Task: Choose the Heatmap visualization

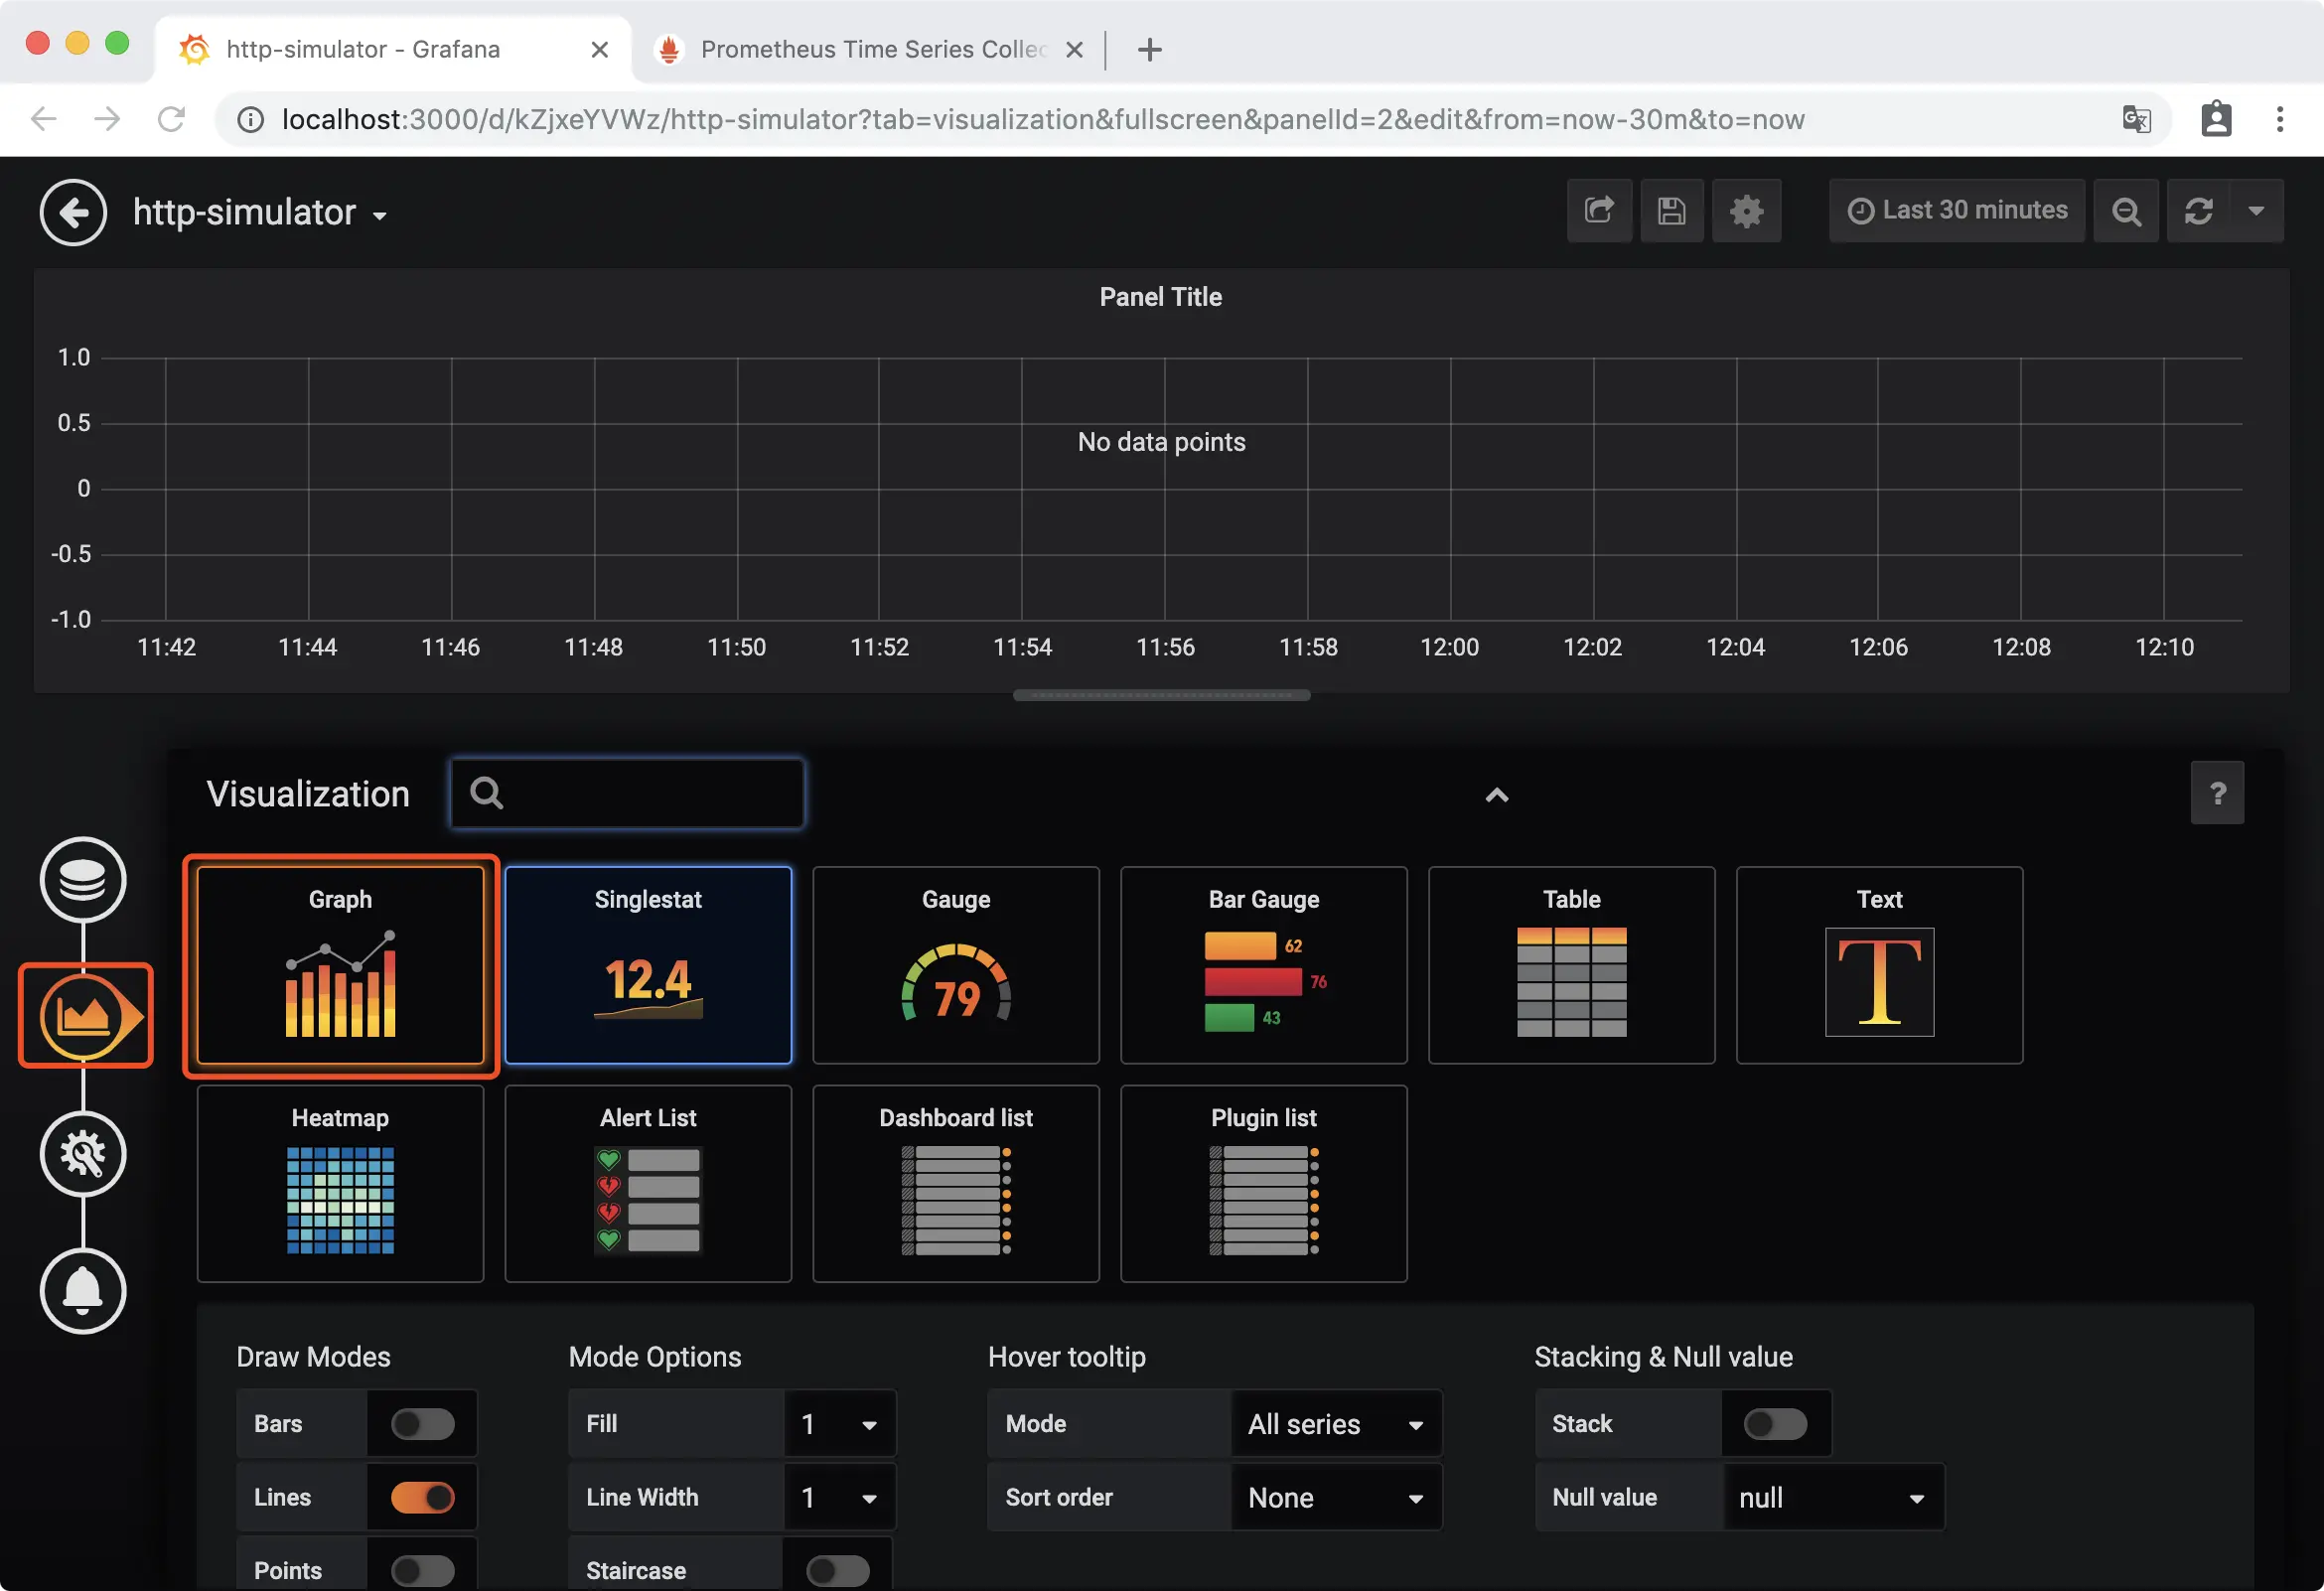Action: 340,1184
